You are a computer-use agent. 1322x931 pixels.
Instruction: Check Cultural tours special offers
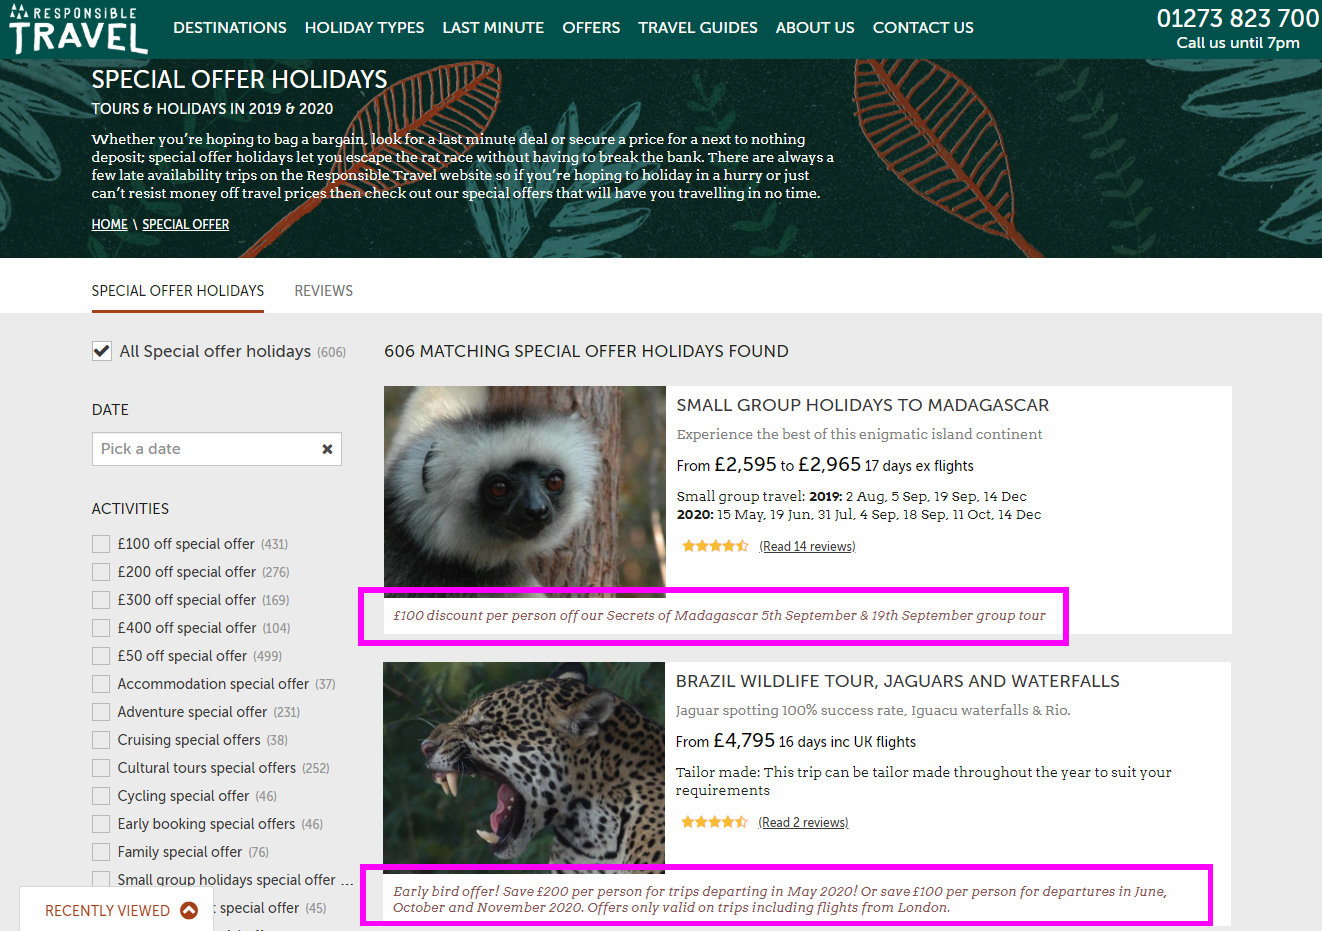(101, 768)
